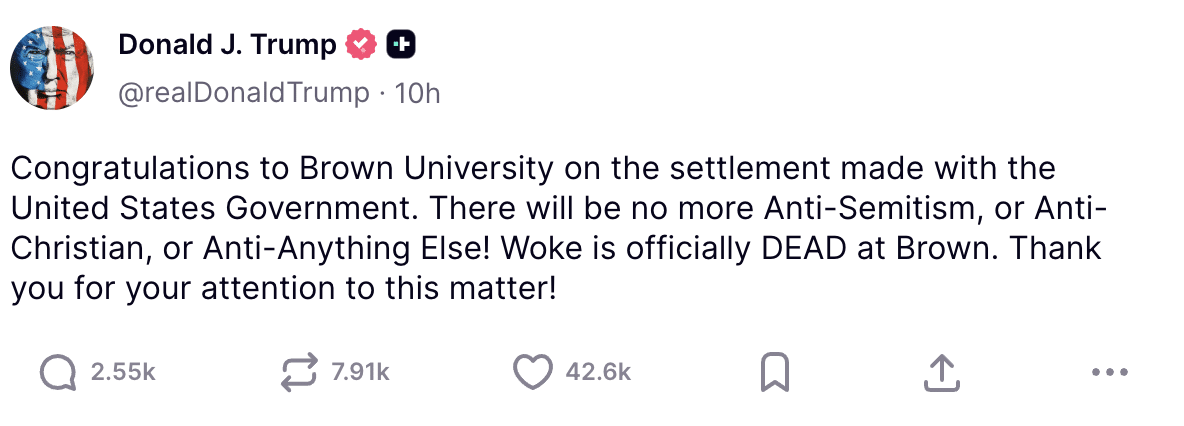Open the flag-painted profile avatar
This screenshot has height=426, width=1184.
pos(52,67)
